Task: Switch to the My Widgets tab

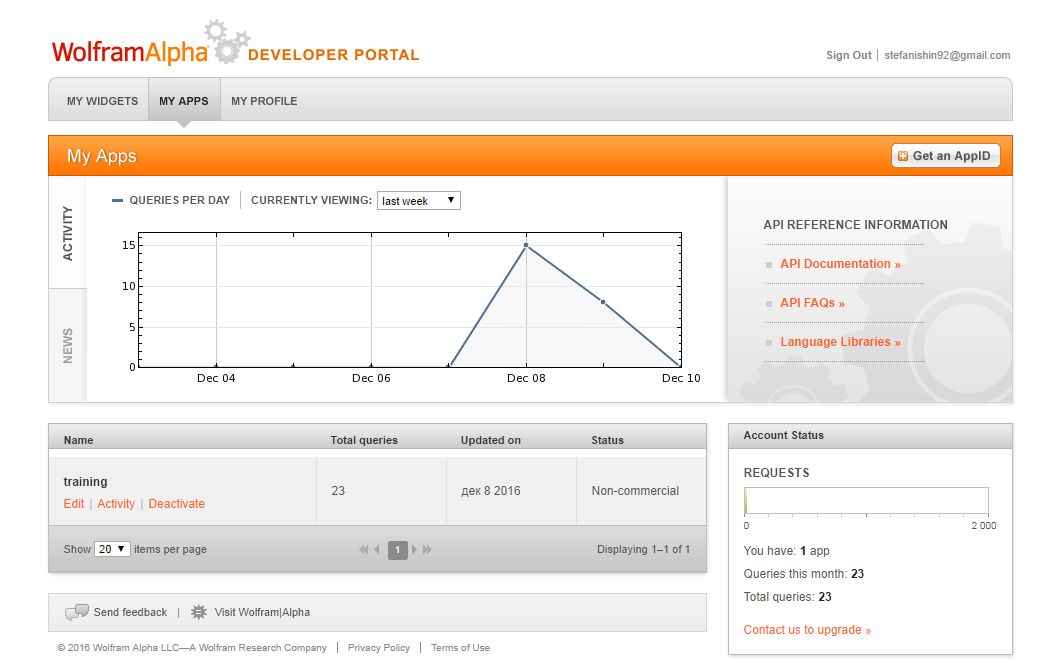Action: click(x=102, y=101)
